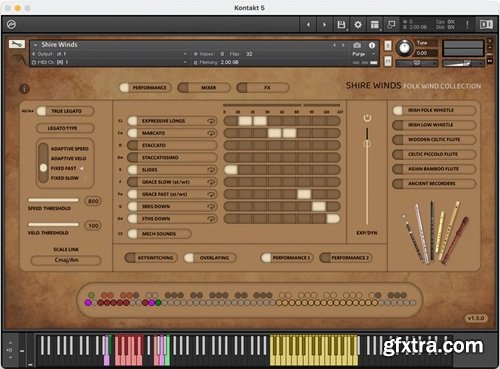Image resolution: width=500 pixels, height=369 pixels.
Task: Click the version label v1.5.0
Action: [476, 318]
